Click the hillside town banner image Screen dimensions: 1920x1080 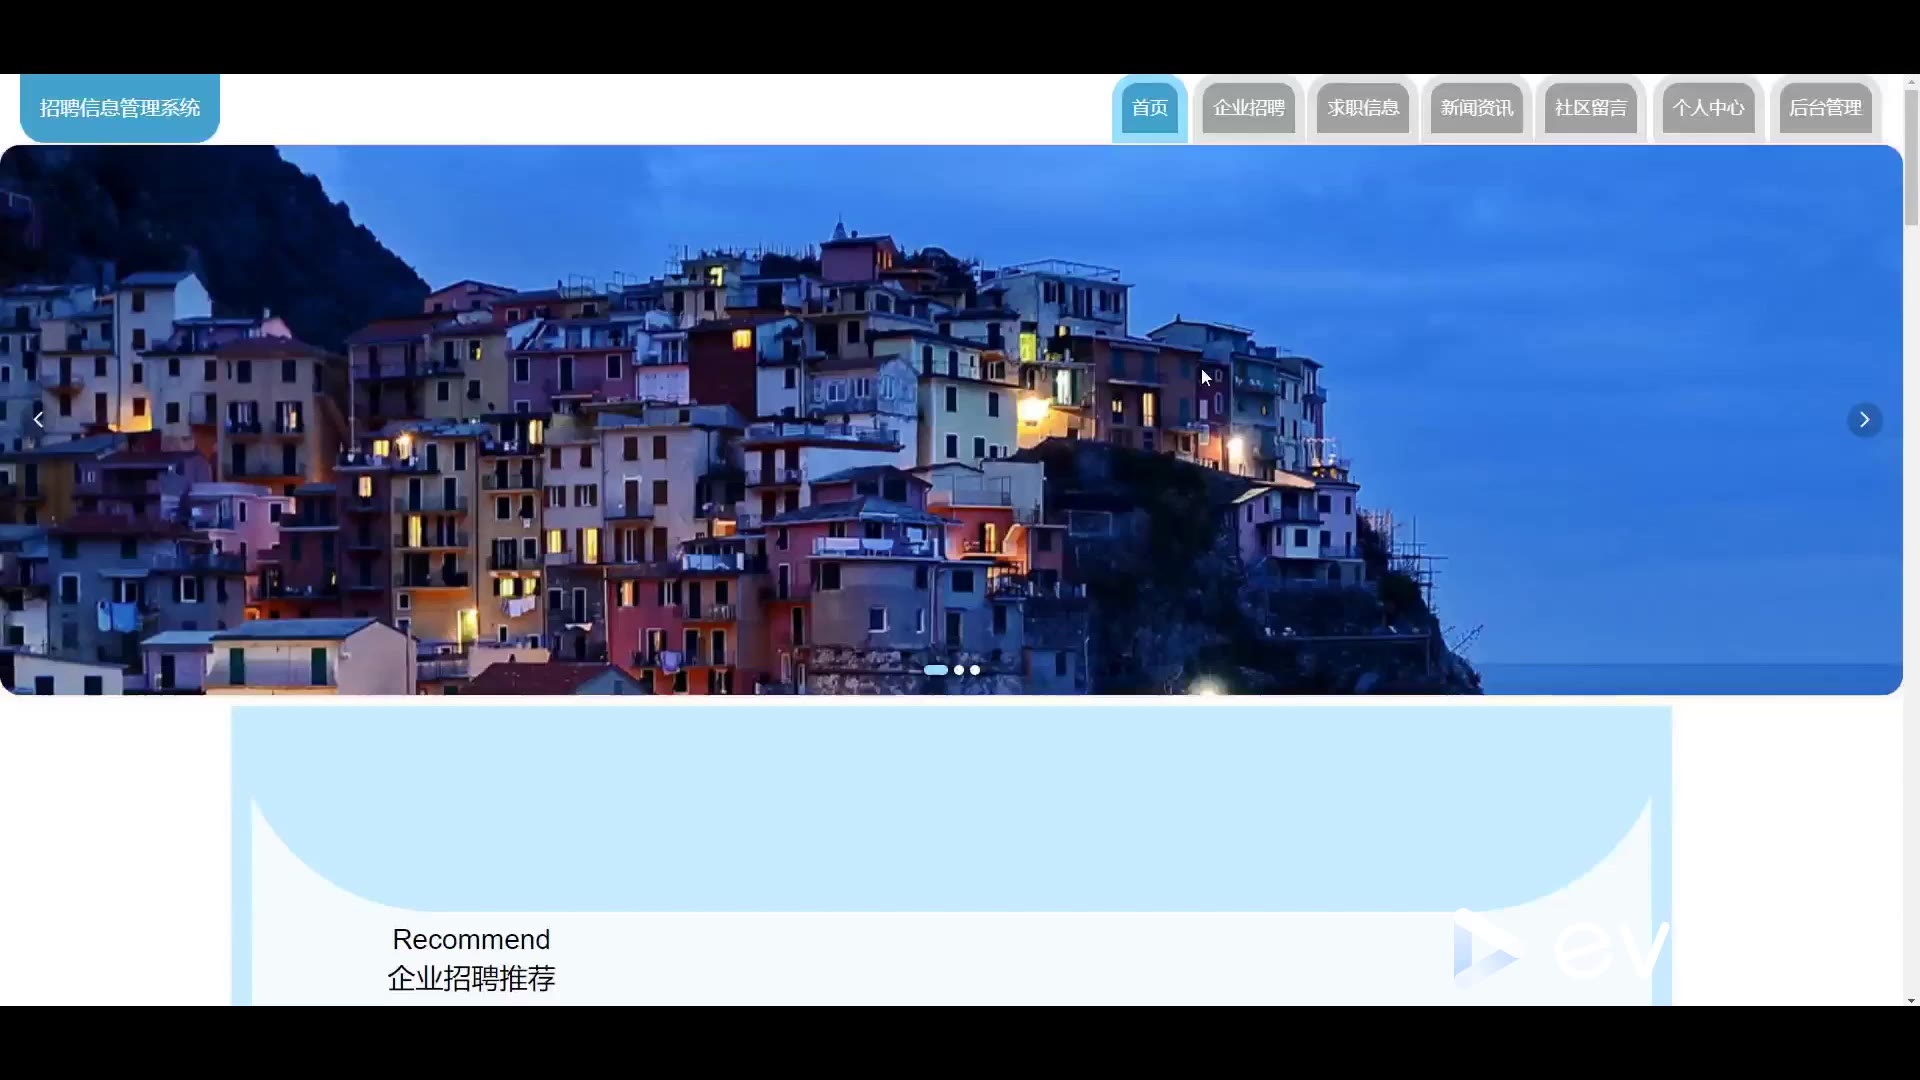(x=951, y=420)
